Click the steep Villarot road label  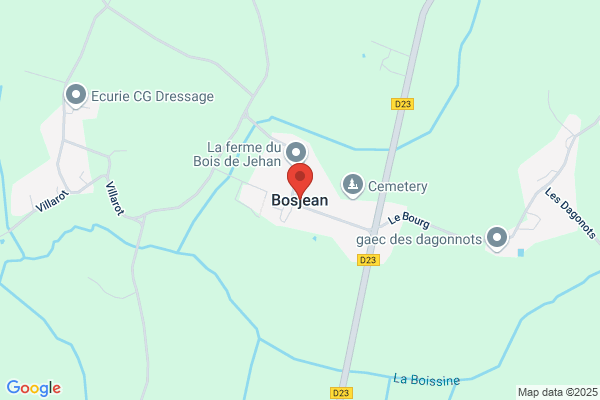[x=115, y=198]
